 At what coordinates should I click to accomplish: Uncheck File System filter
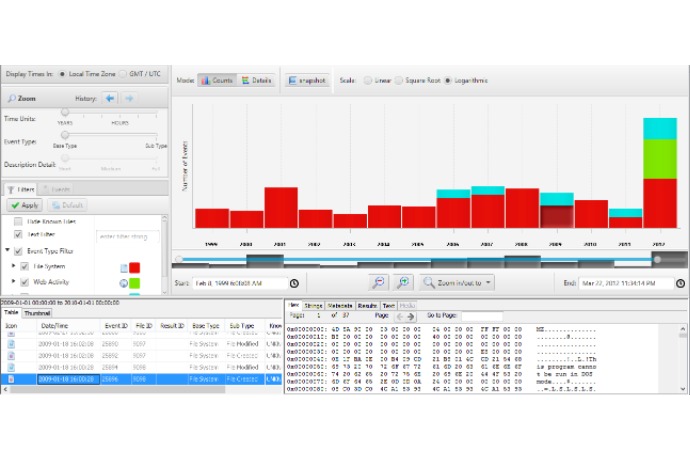pos(25,266)
